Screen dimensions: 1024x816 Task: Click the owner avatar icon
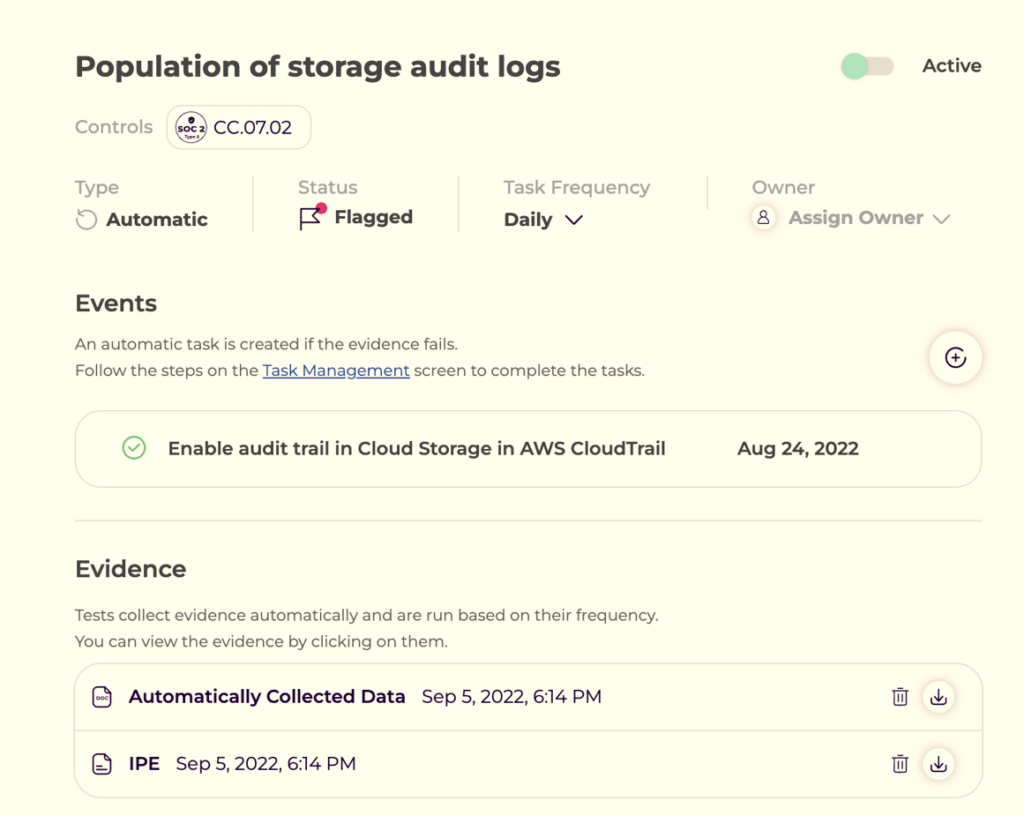[x=763, y=218]
